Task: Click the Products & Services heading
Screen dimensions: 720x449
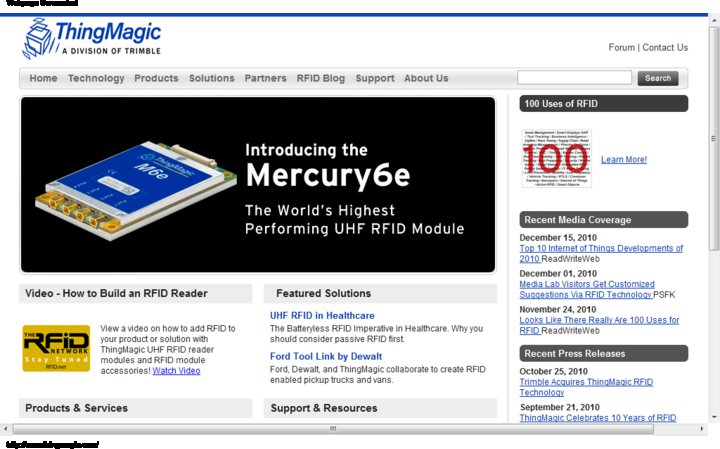Action: [135, 408]
